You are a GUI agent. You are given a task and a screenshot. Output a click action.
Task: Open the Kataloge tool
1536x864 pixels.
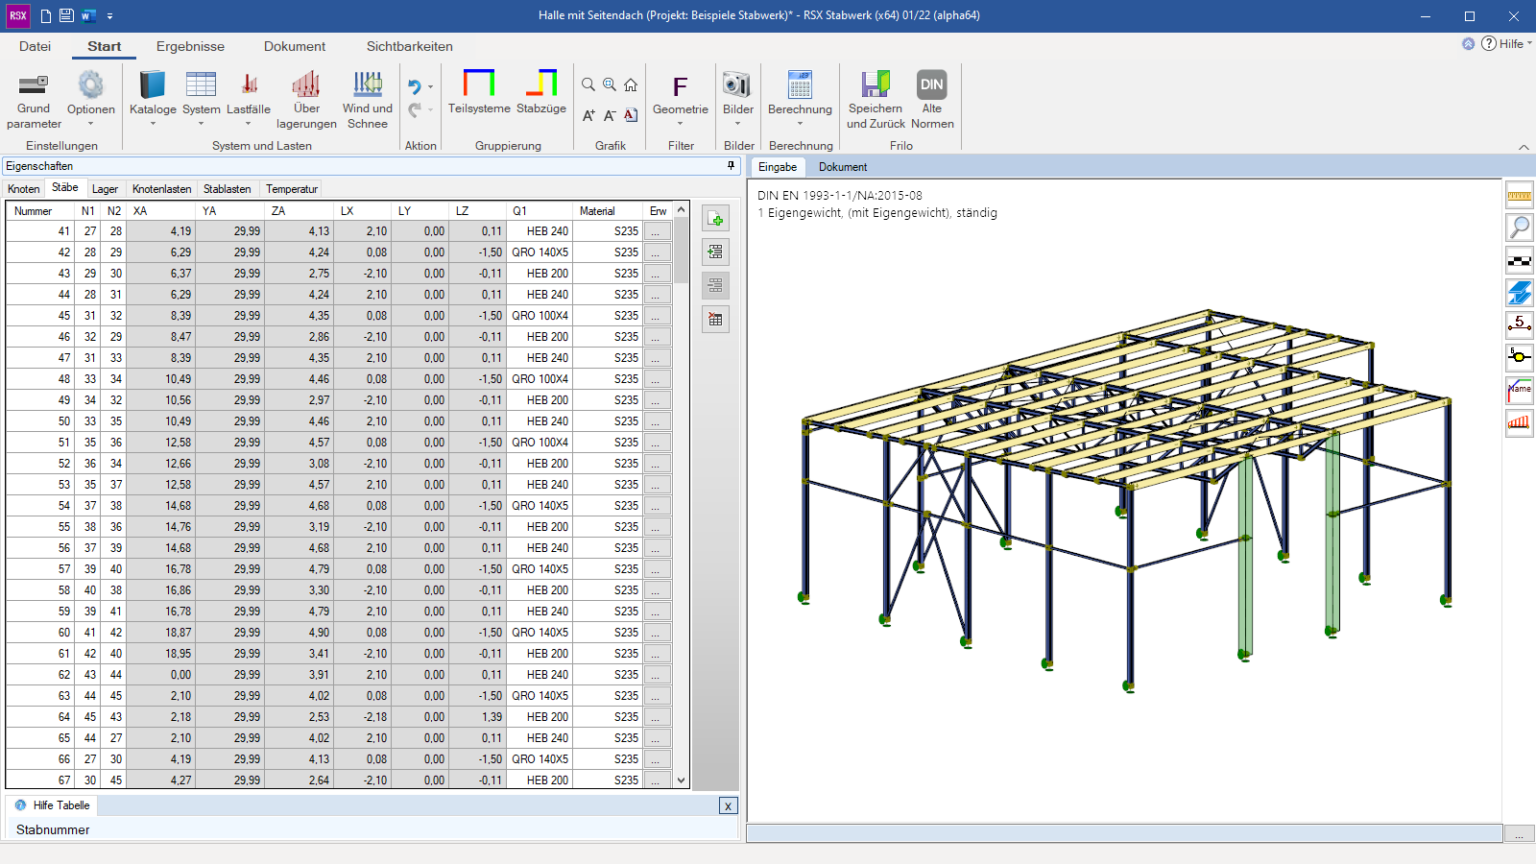coord(152,86)
